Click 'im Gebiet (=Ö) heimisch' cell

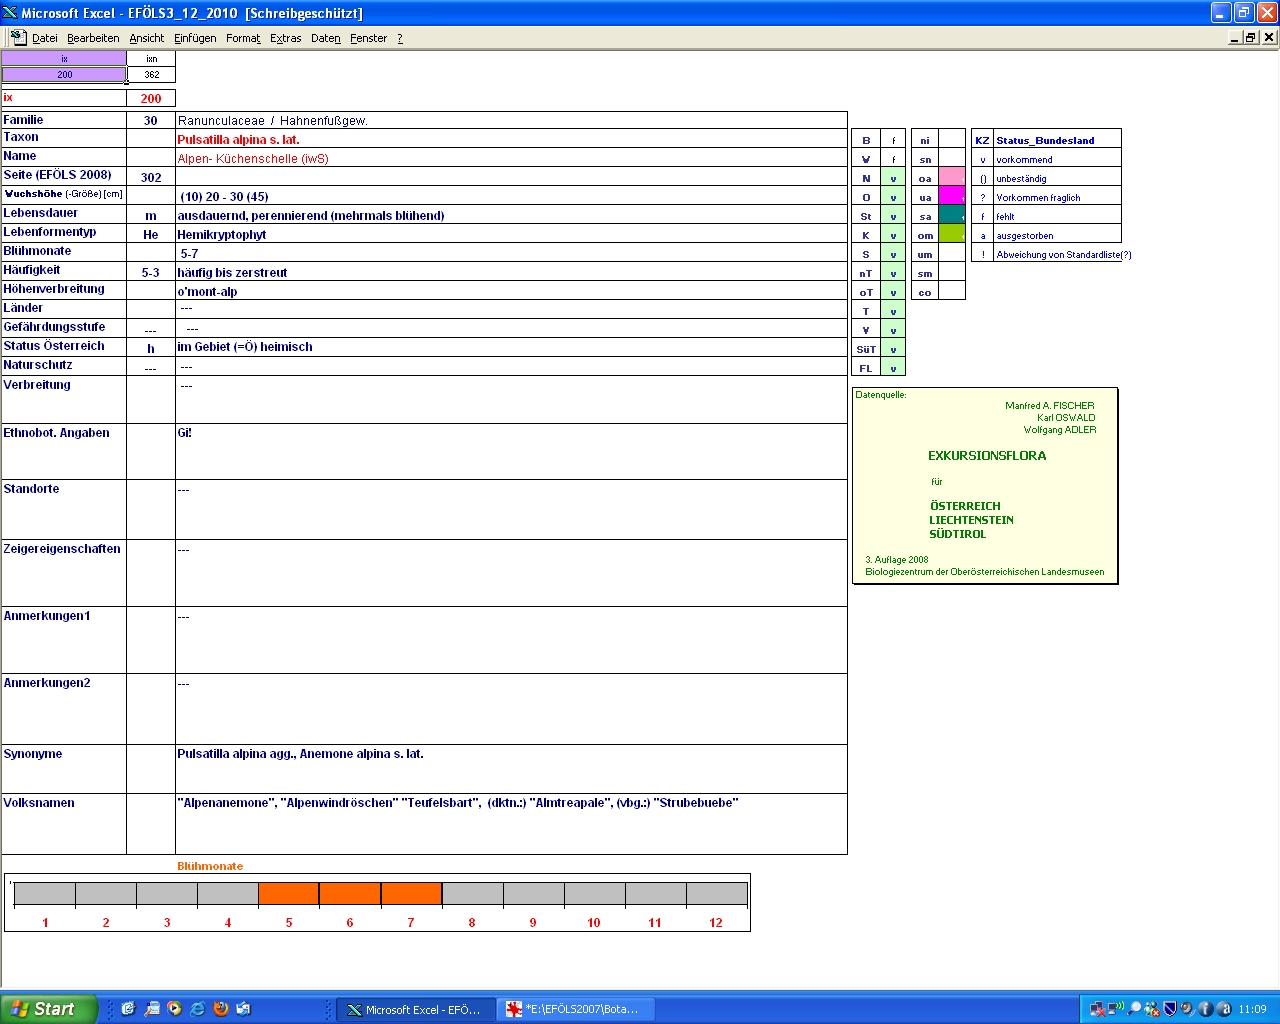(511, 346)
